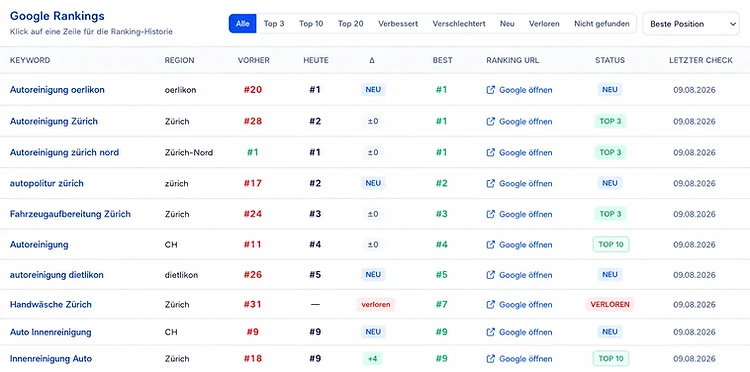This screenshot has width=750, height=372.
Task: Click the VERLOREN status badge
Action: click(610, 305)
